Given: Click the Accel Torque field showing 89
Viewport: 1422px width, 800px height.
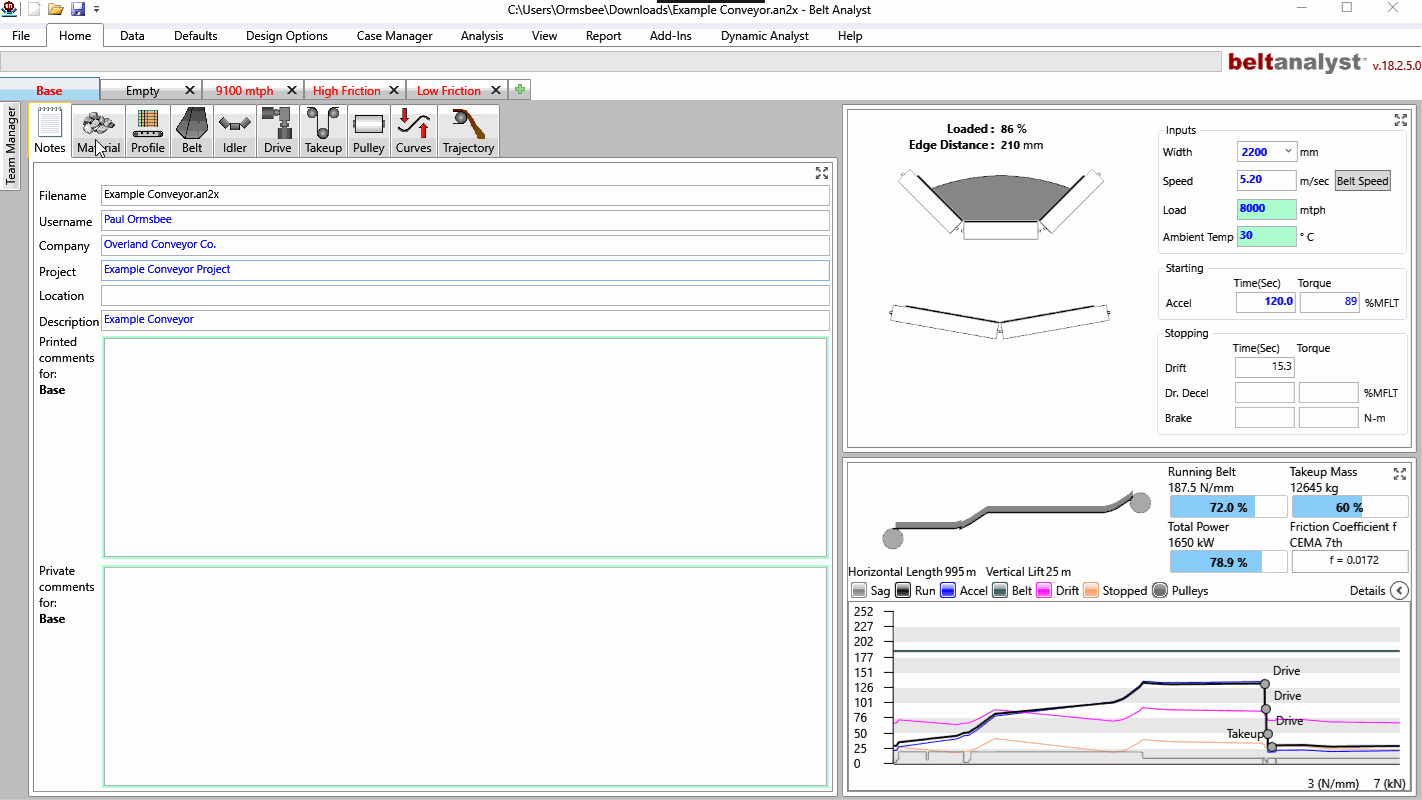Looking at the screenshot, I should coord(1329,301).
